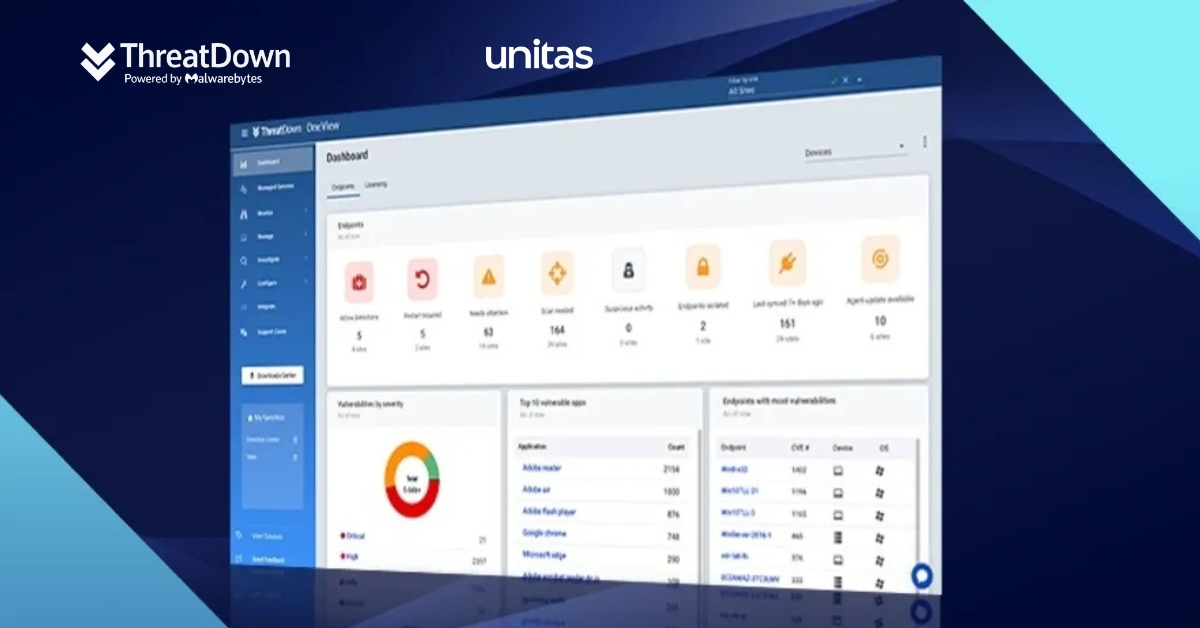Open View Tutorials in the sidebar
1200x628 pixels.
[266, 537]
